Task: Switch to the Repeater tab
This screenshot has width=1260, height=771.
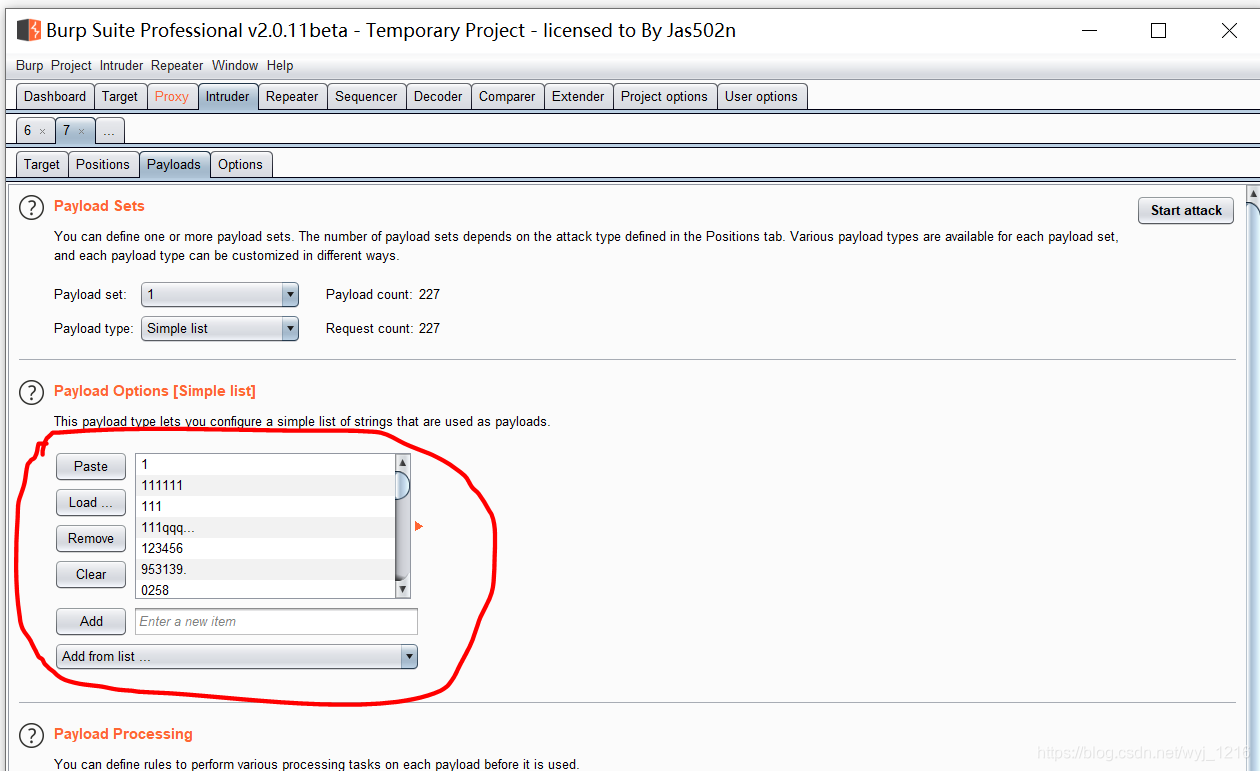Action: click(292, 96)
